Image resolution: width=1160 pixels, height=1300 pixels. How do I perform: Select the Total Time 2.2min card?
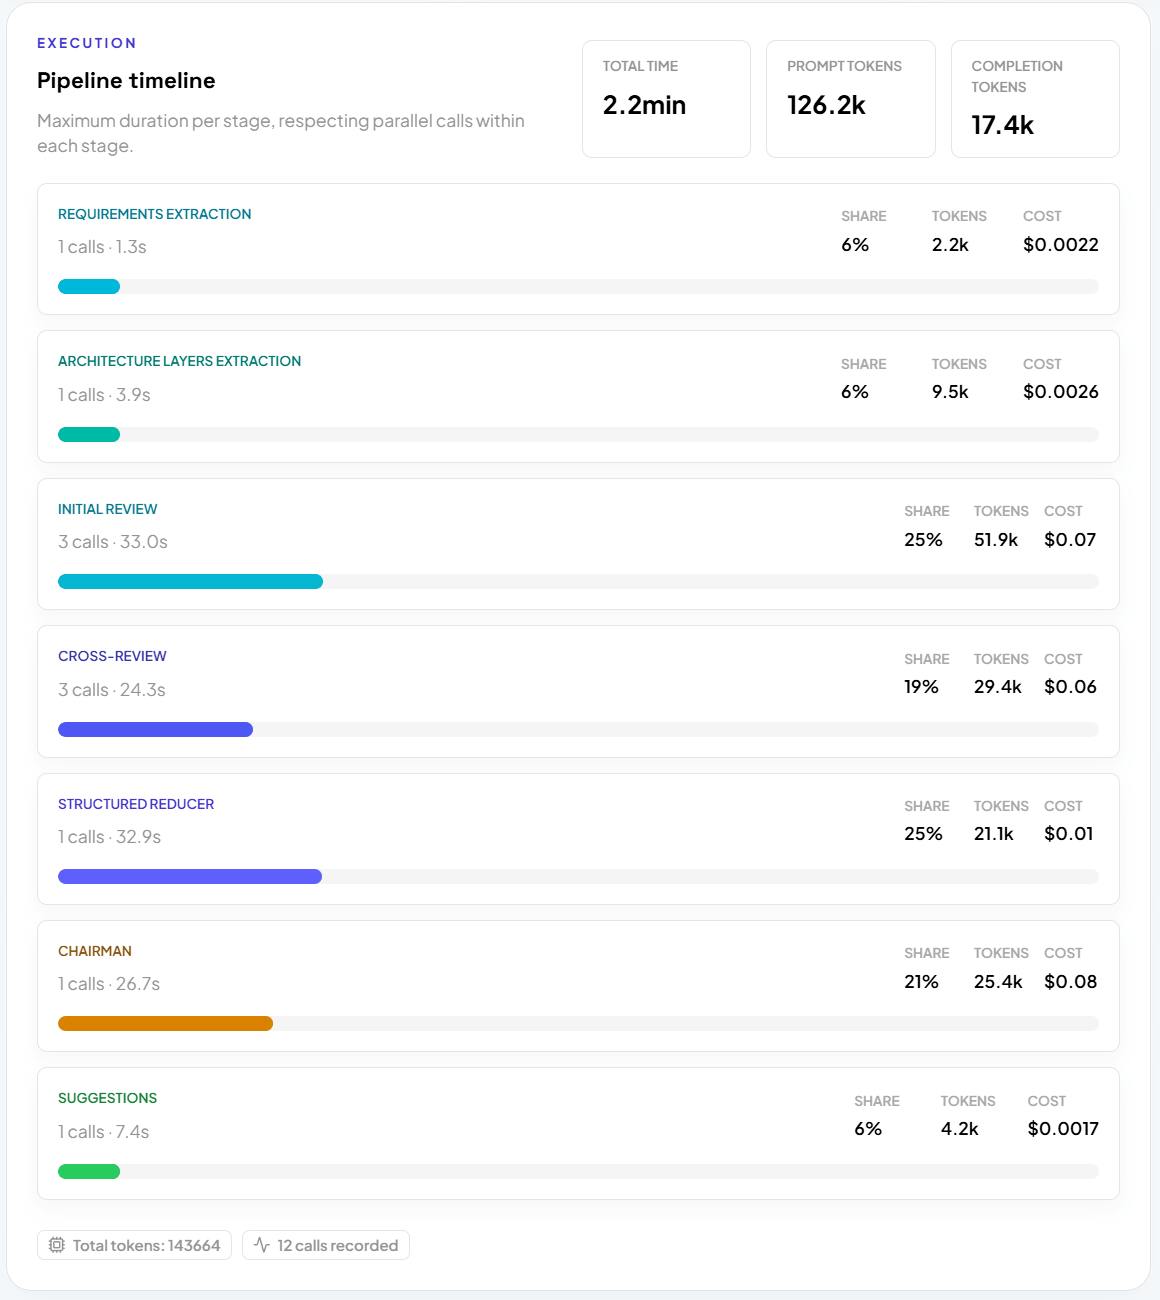pyautogui.click(x=666, y=99)
